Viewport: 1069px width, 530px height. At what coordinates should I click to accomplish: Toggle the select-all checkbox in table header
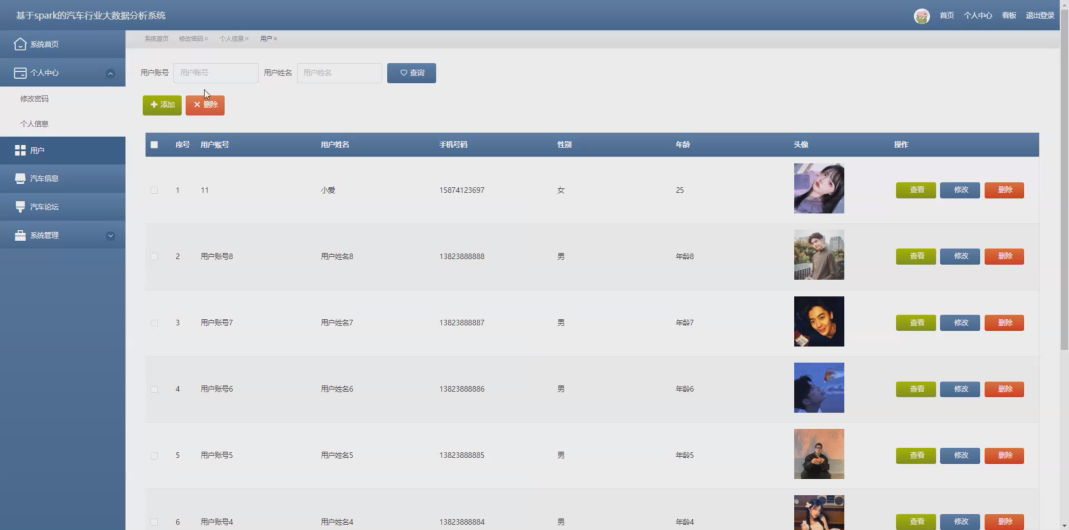[x=154, y=145]
